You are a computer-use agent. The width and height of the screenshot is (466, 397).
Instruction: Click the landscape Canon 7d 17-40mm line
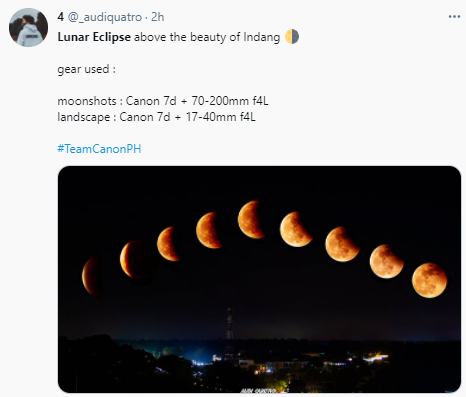coord(156,117)
